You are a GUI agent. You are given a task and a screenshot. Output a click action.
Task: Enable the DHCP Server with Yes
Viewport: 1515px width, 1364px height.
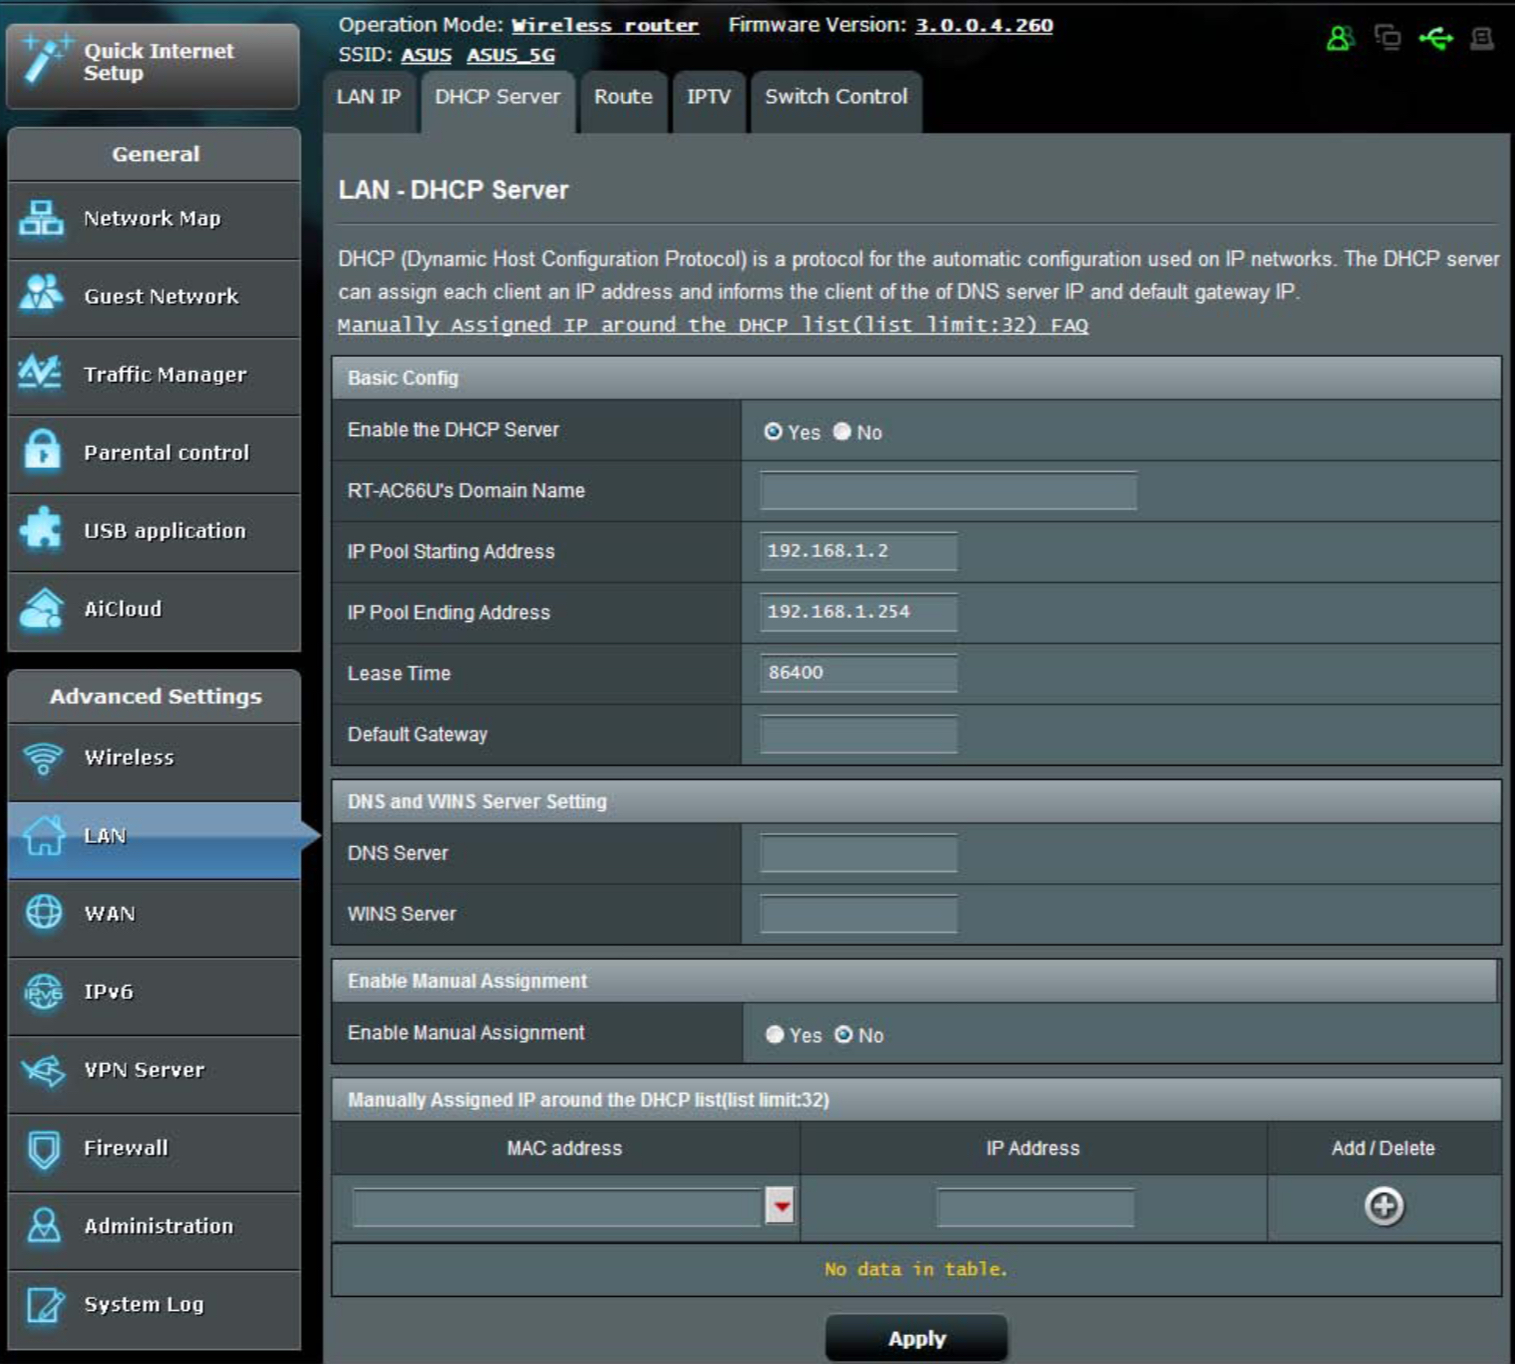click(773, 431)
